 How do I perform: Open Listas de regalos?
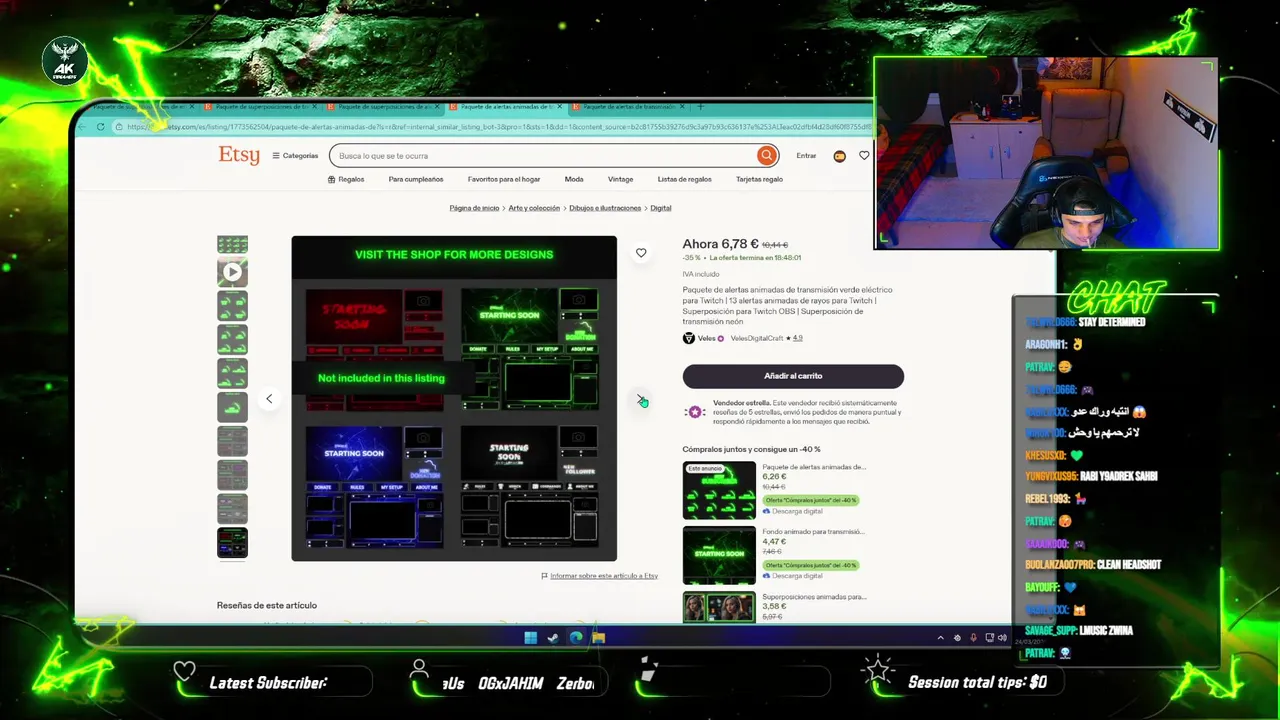click(x=685, y=180)
